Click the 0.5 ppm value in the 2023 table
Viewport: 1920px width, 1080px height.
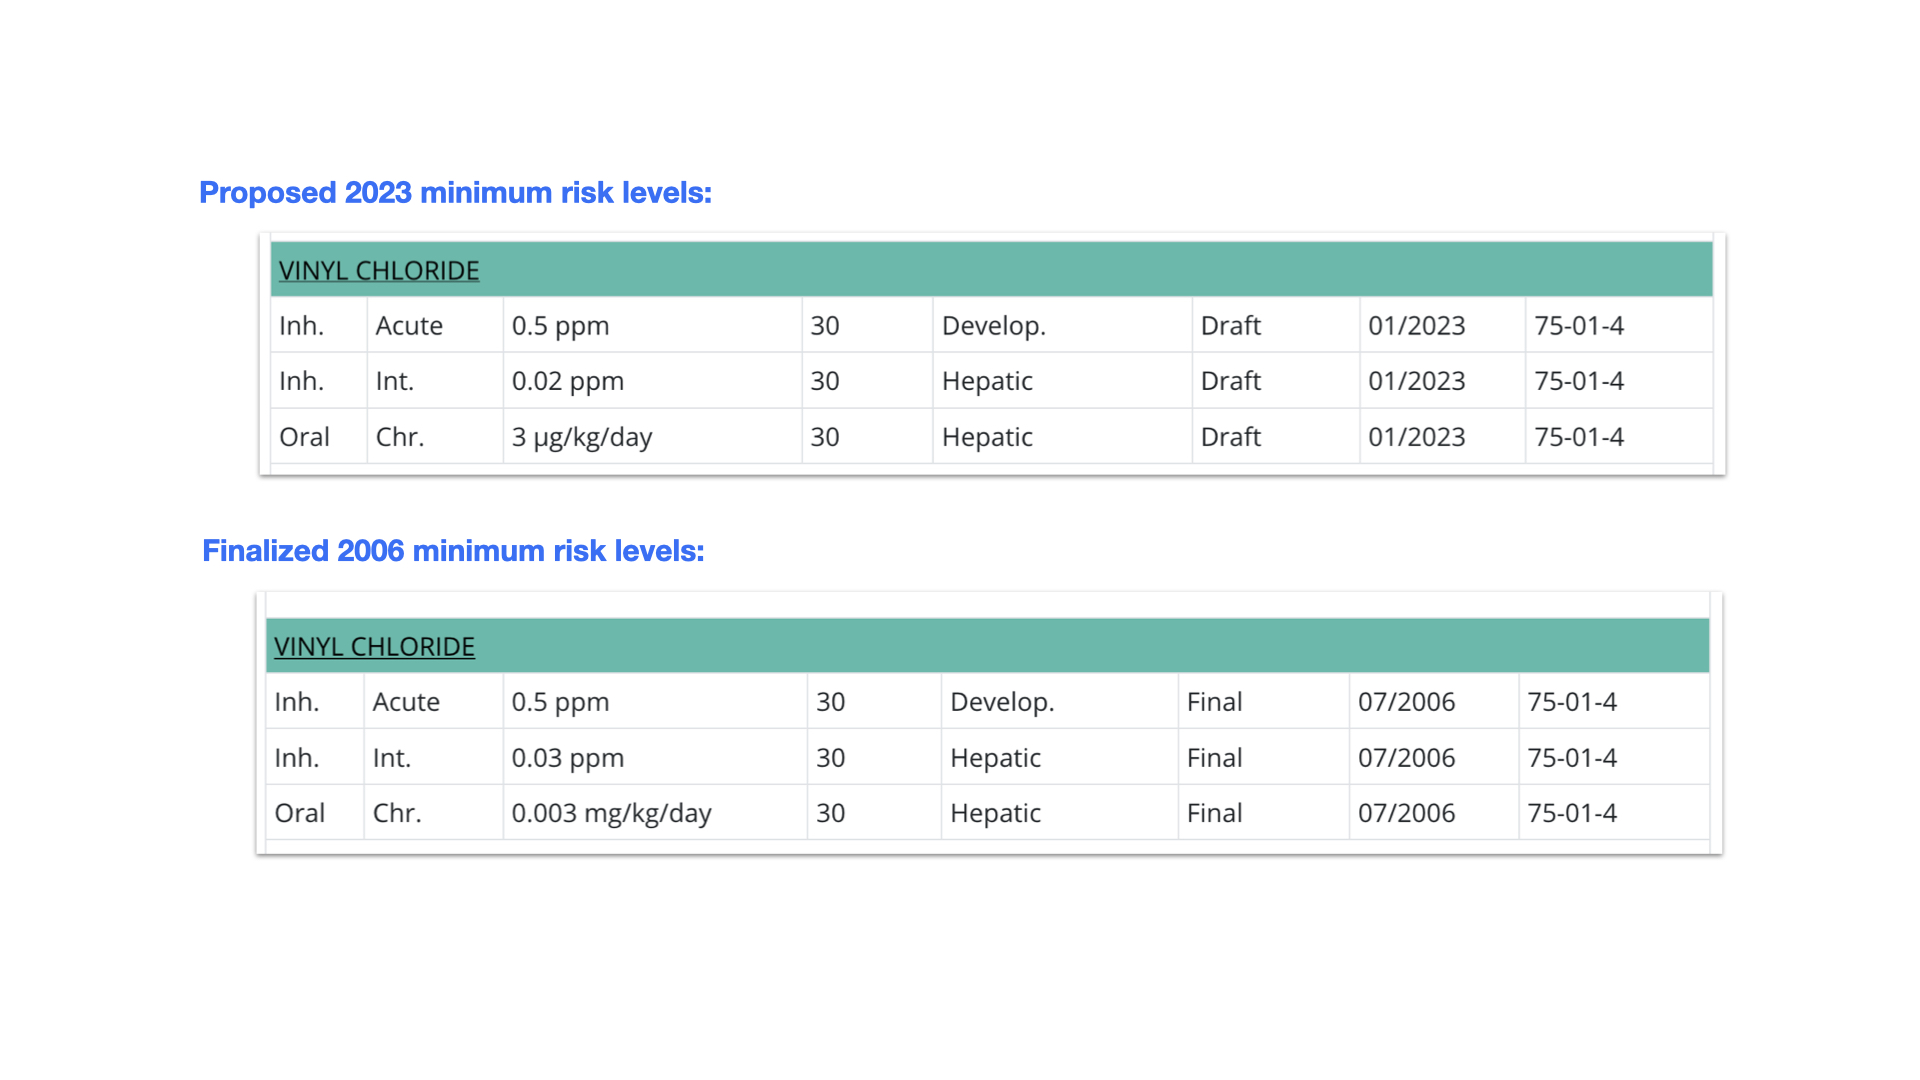point(560,326)
